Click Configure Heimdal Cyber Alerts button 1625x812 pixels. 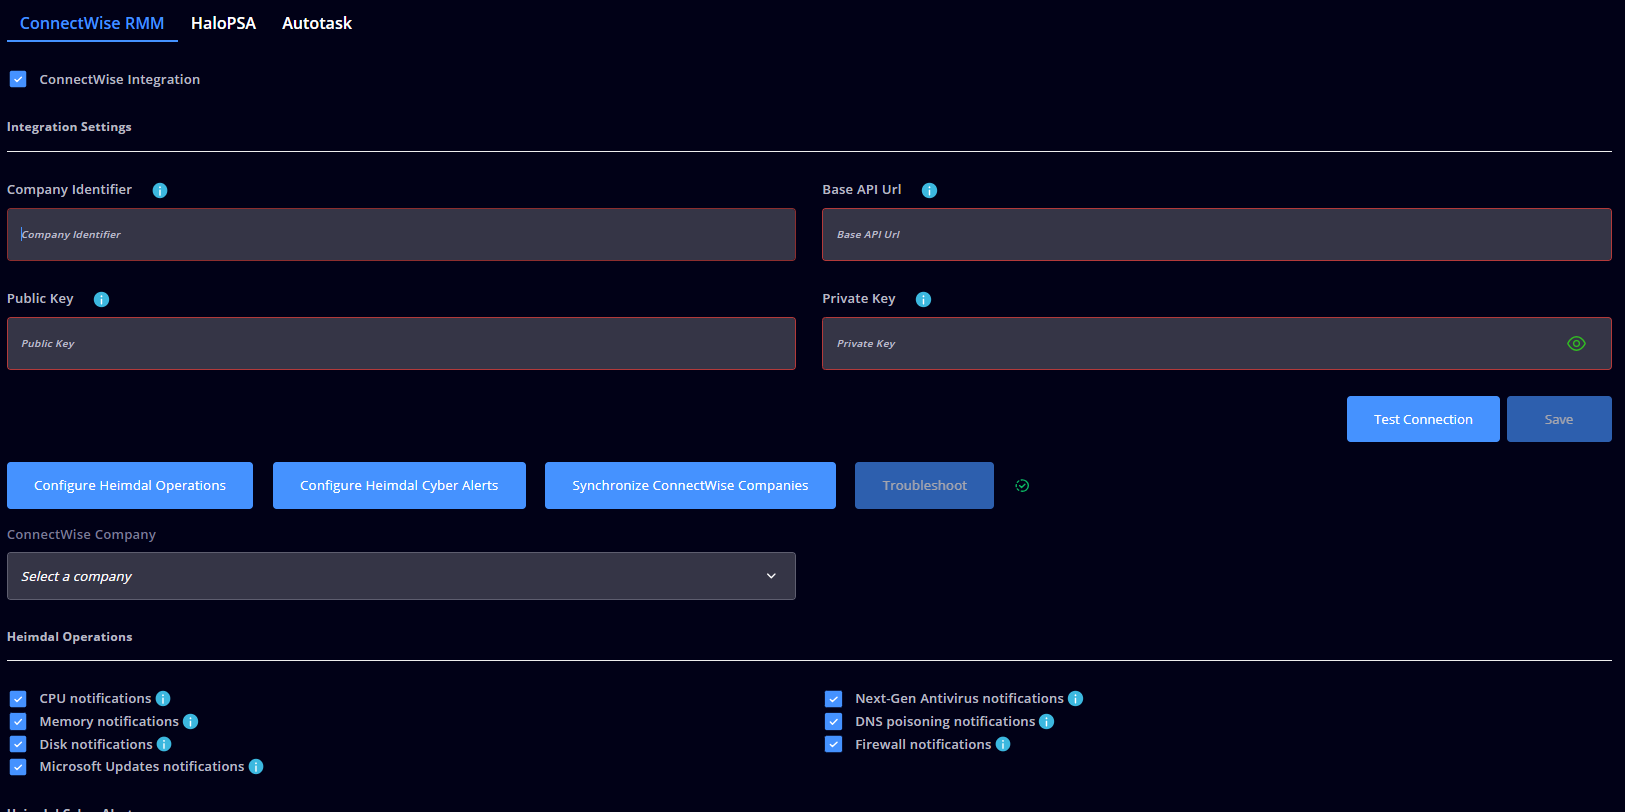399,486
